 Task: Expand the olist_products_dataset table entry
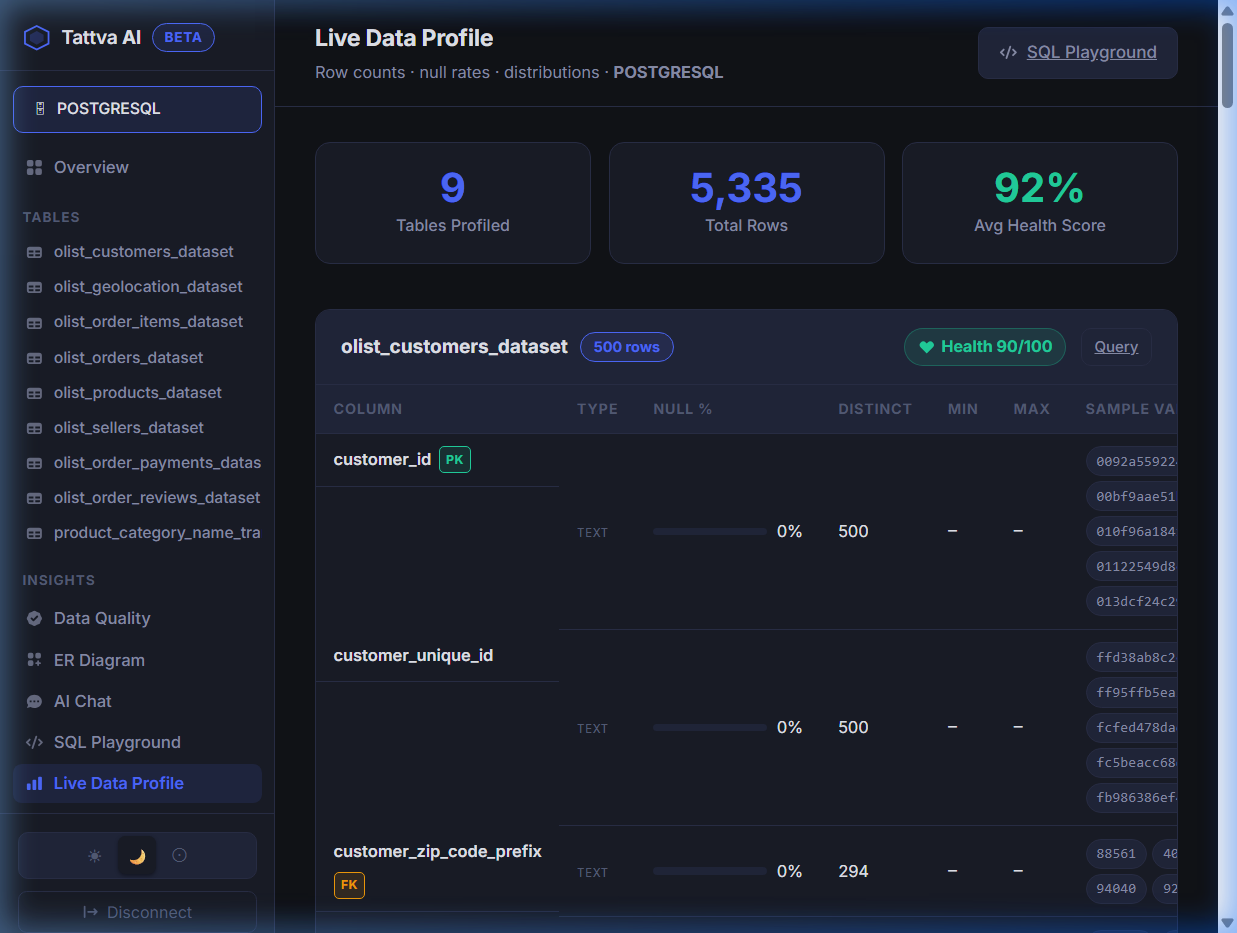(x=137, y=392)
